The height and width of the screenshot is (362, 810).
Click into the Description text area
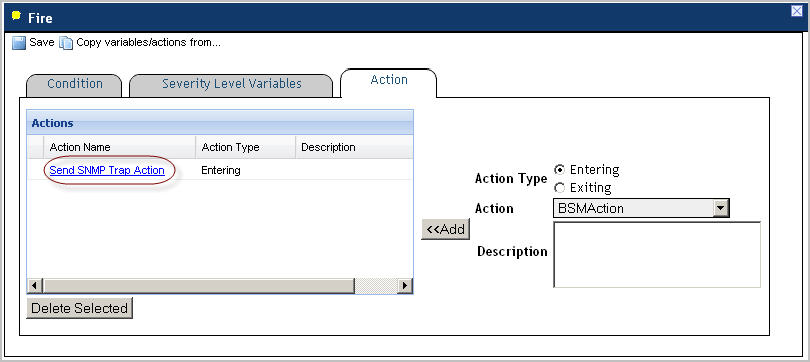(x=657, y=255)
